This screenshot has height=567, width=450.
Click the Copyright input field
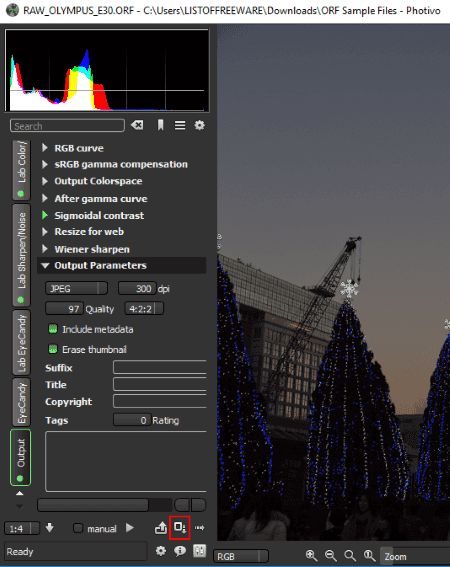click(160, 401)
